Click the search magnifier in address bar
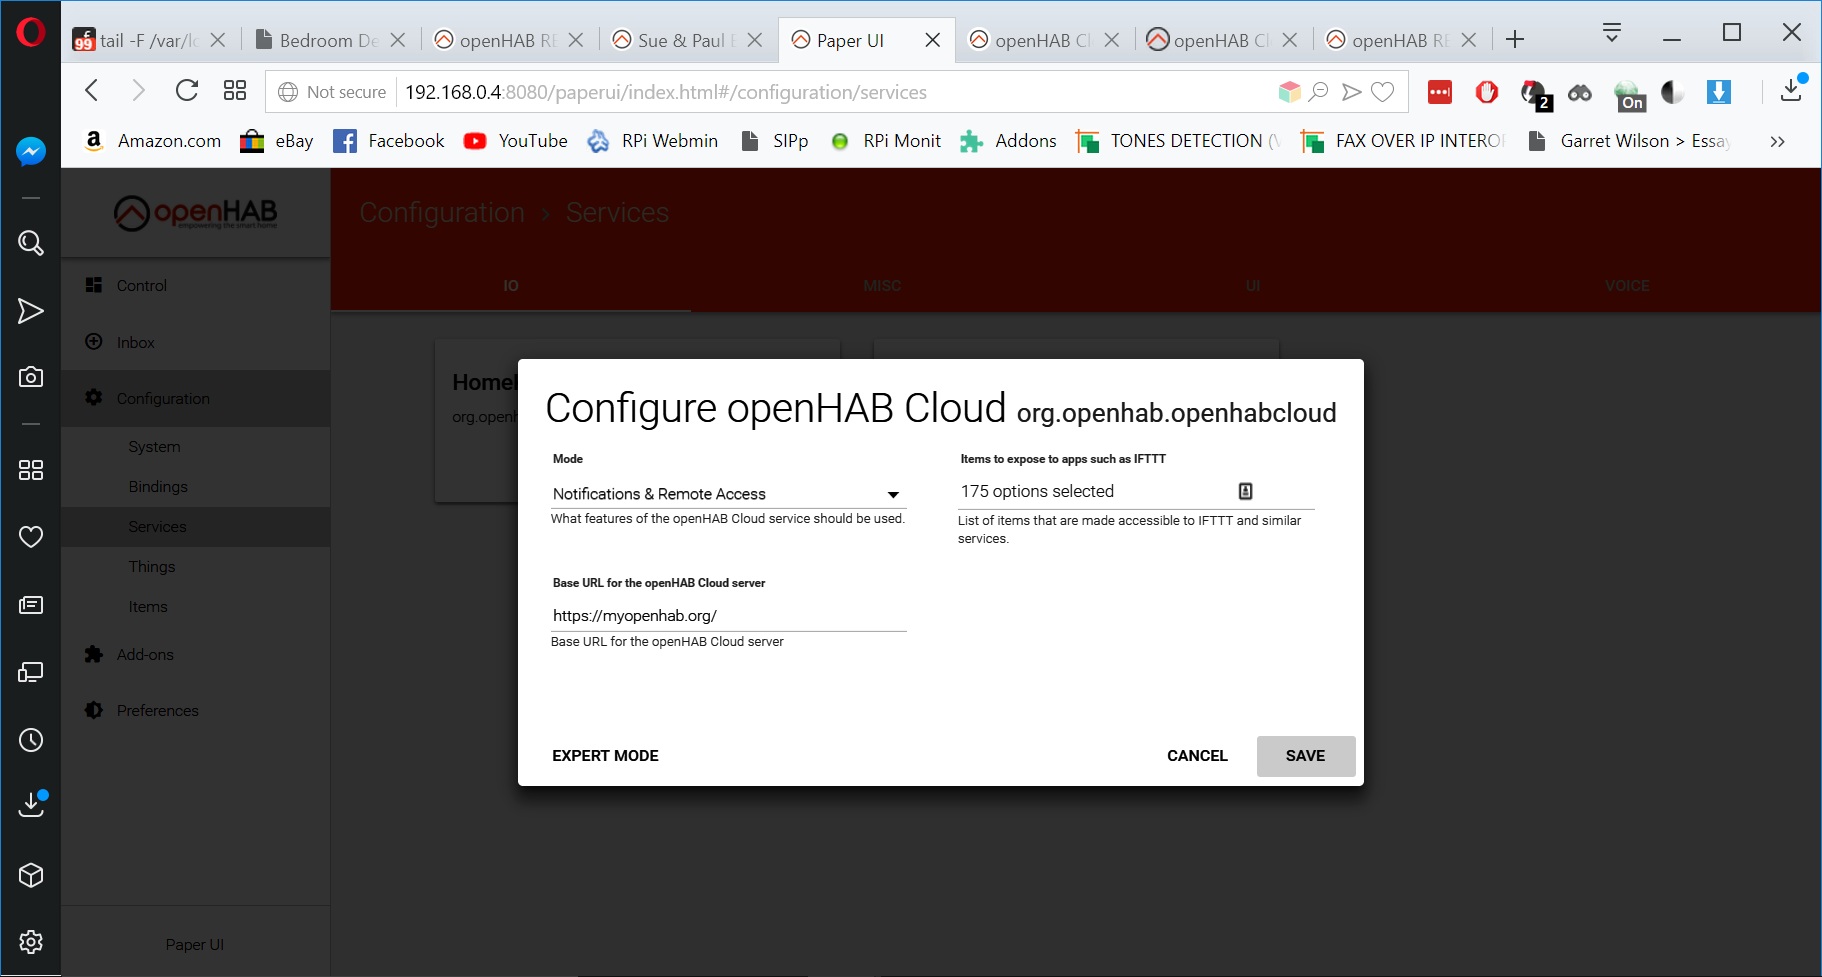The image size is (1822, 977). 1319,92
